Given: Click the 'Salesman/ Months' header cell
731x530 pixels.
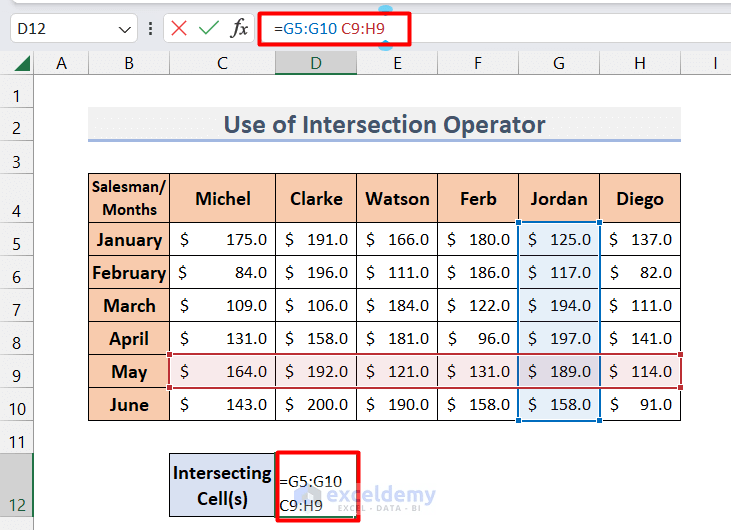Looking at the screenshot, I should point(129,198).
